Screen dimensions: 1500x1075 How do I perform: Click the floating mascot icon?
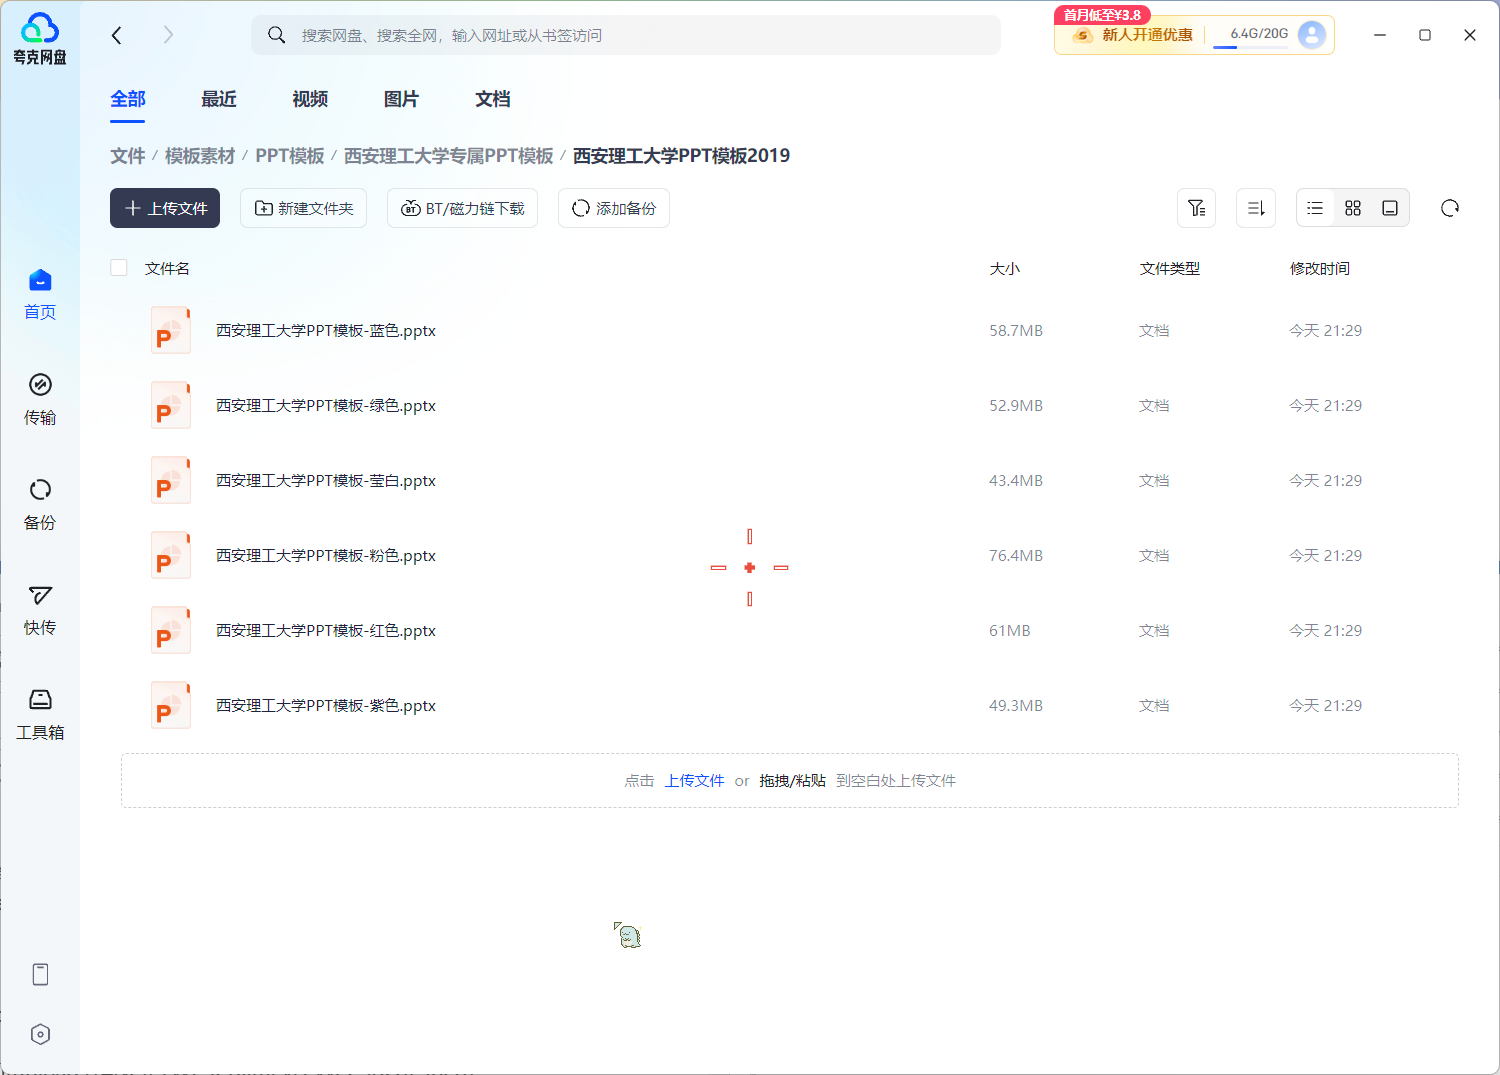[x=627, y=935]
